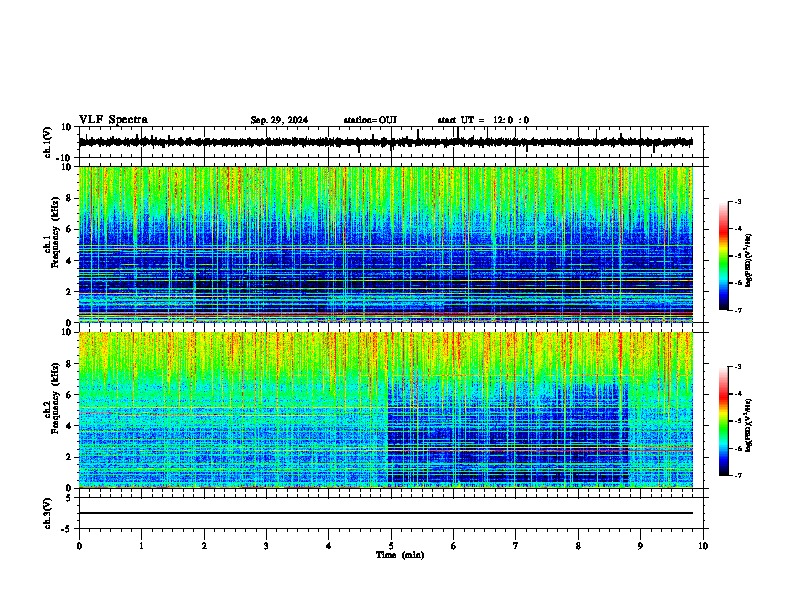Click the flat ch.3 voltage line
This screenshot has width=792, height=612.
385,513
